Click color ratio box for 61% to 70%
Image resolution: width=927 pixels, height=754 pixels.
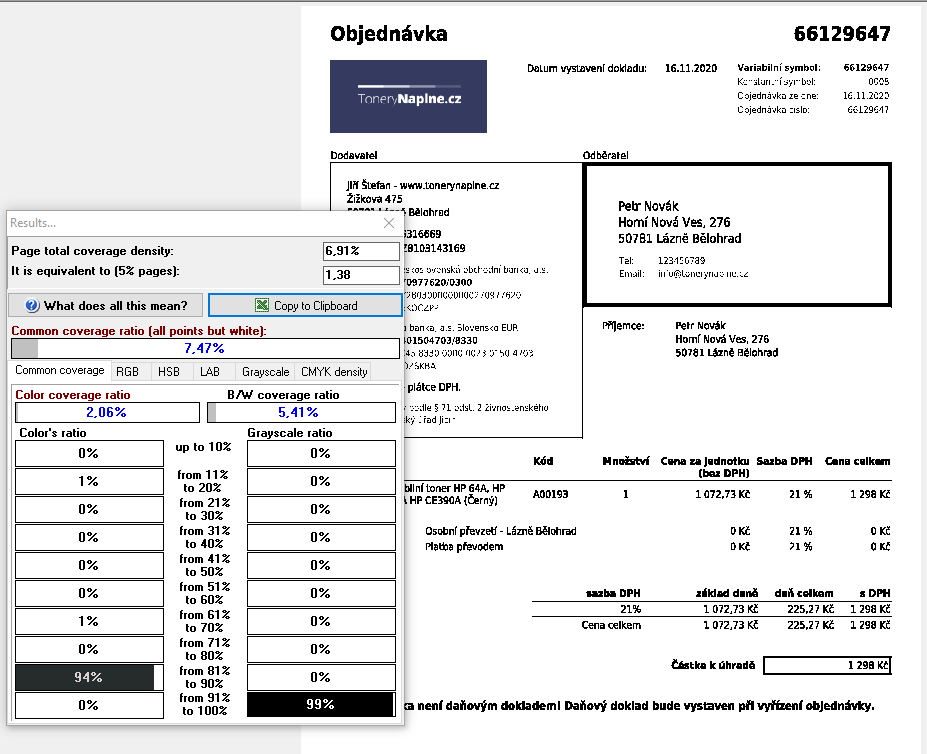click(x=89, y=622)
